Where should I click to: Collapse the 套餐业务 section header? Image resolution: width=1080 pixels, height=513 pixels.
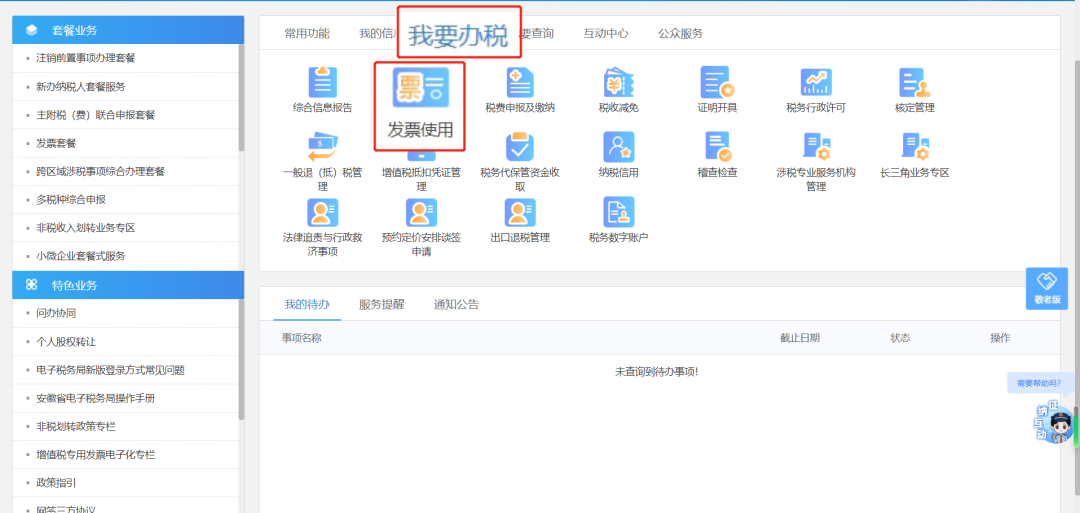pyautogui.click(x=127, y=30)
